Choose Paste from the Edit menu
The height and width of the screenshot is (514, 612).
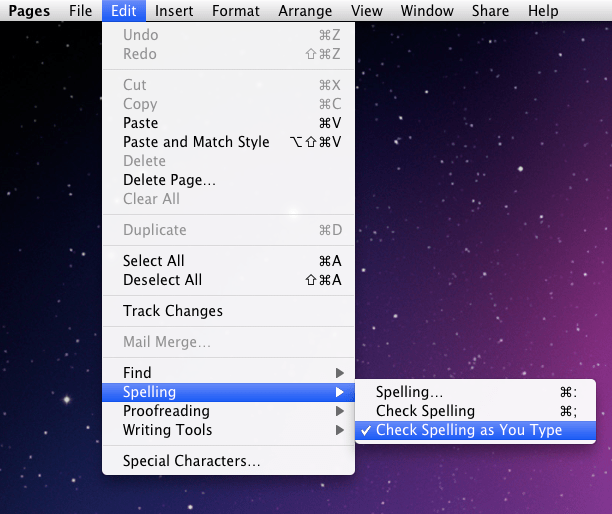pos(228,123)
